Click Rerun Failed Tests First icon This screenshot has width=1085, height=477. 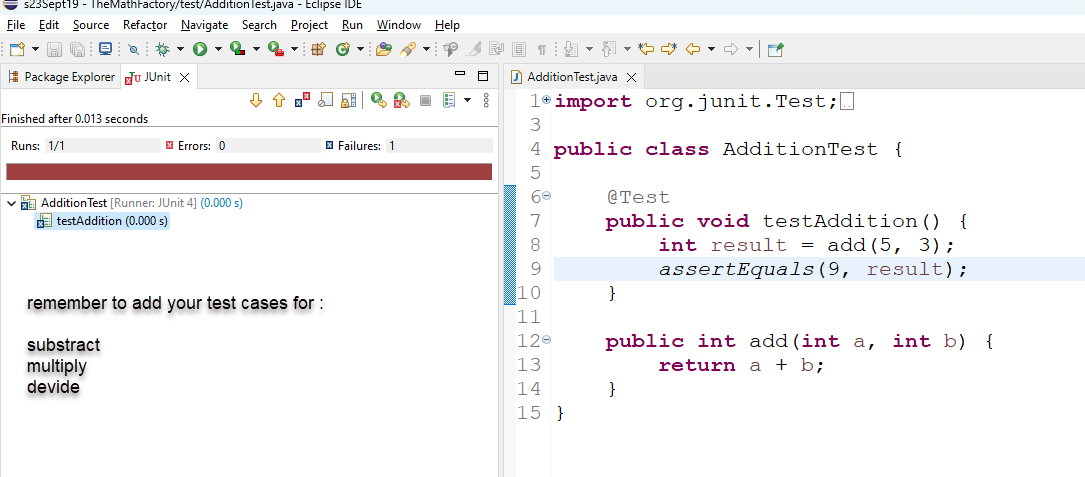(x=401, y=100)
